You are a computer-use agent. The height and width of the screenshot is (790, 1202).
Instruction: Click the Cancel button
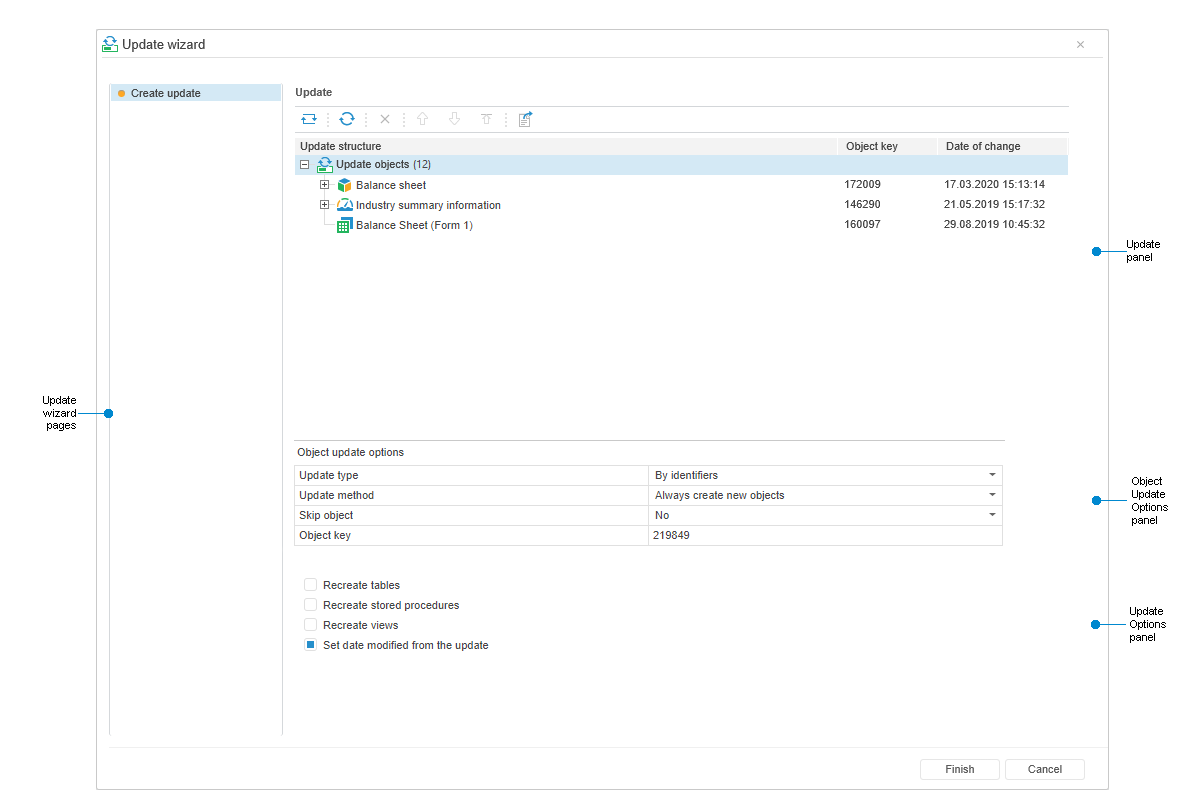[x=1044, y=769]
